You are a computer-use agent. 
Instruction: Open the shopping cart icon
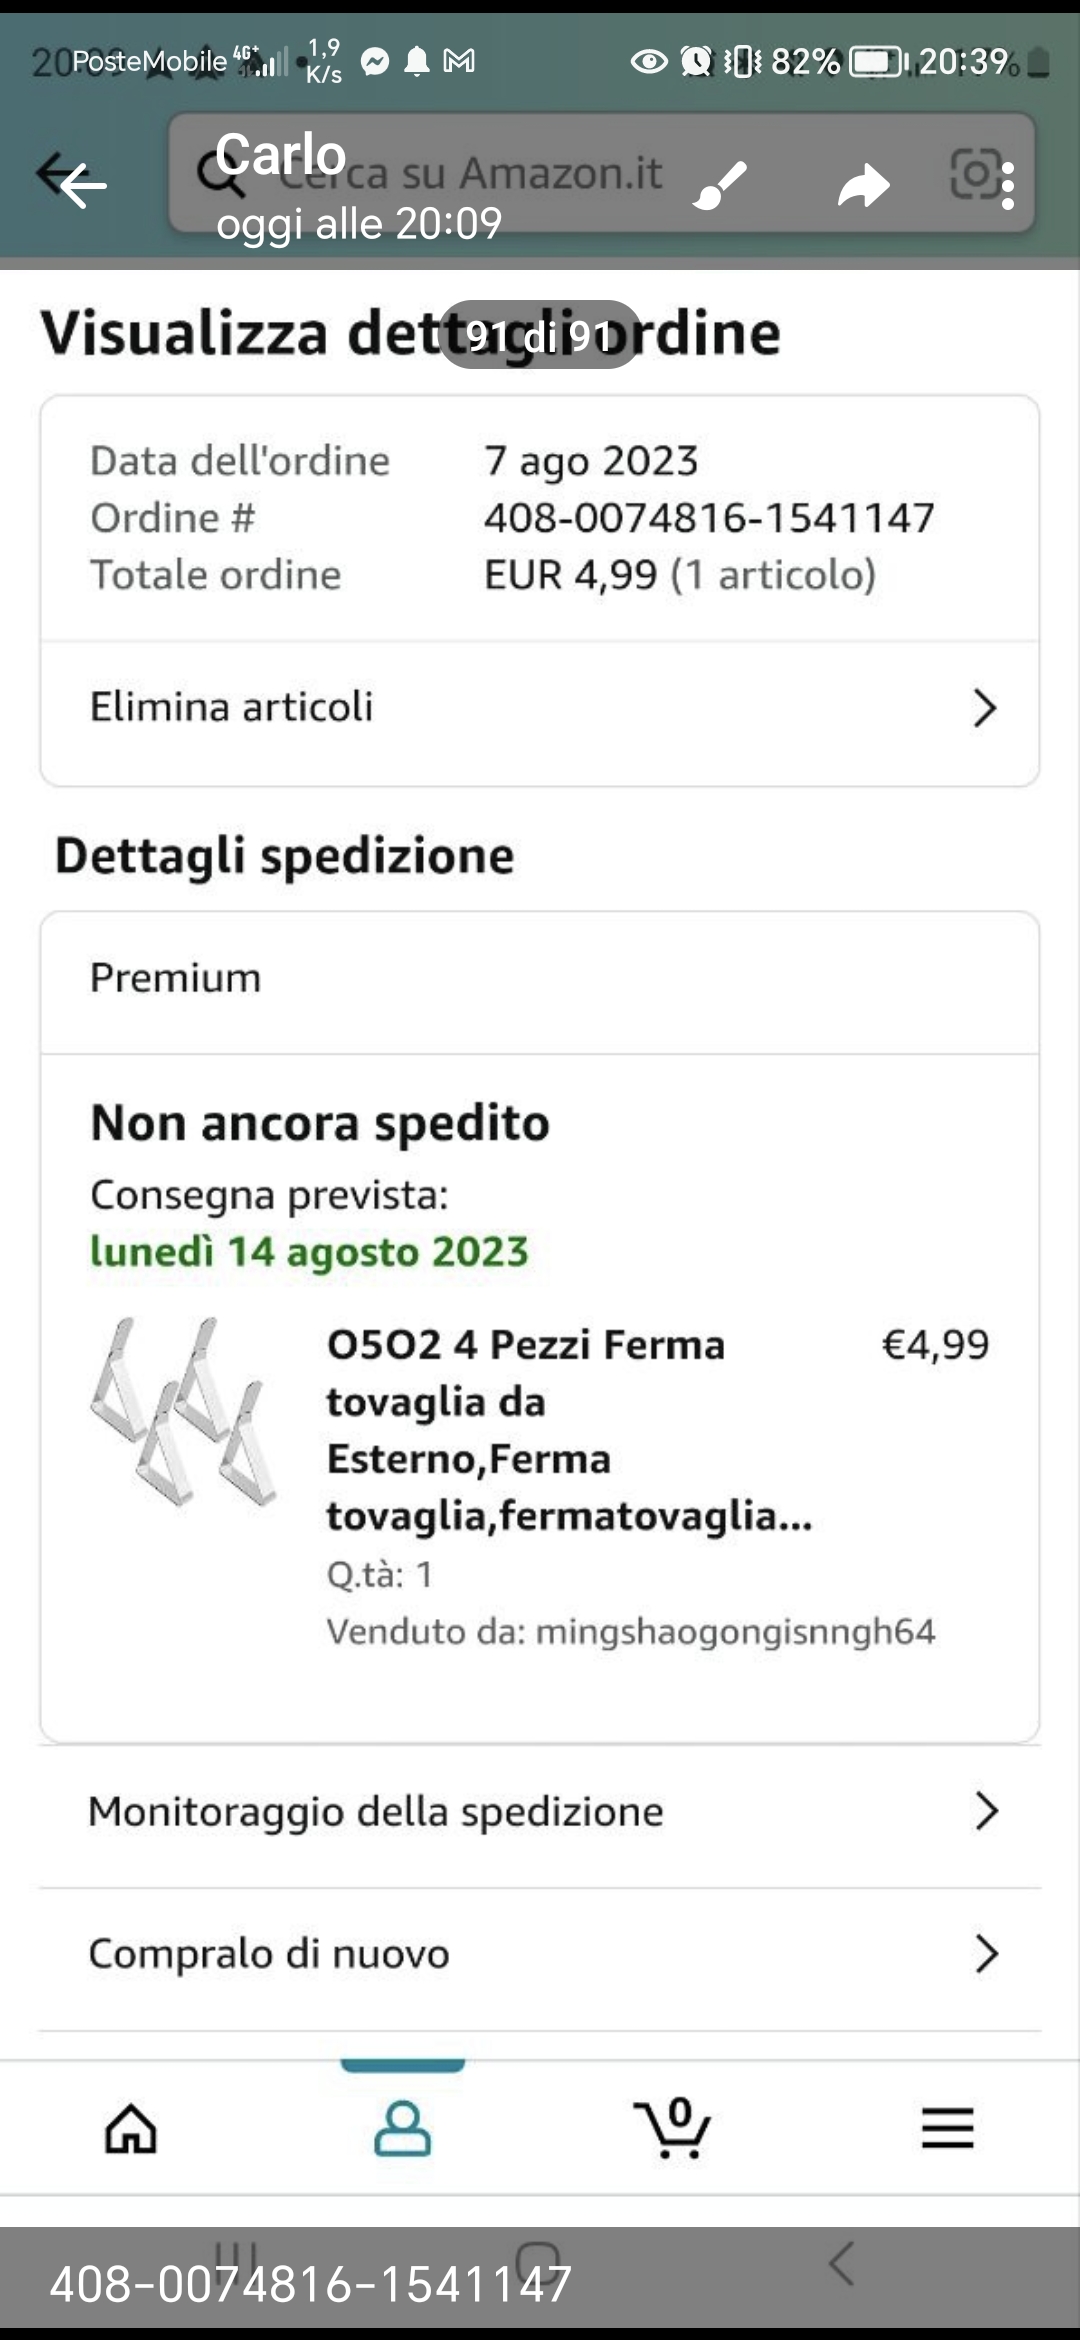click(672, 2127)
